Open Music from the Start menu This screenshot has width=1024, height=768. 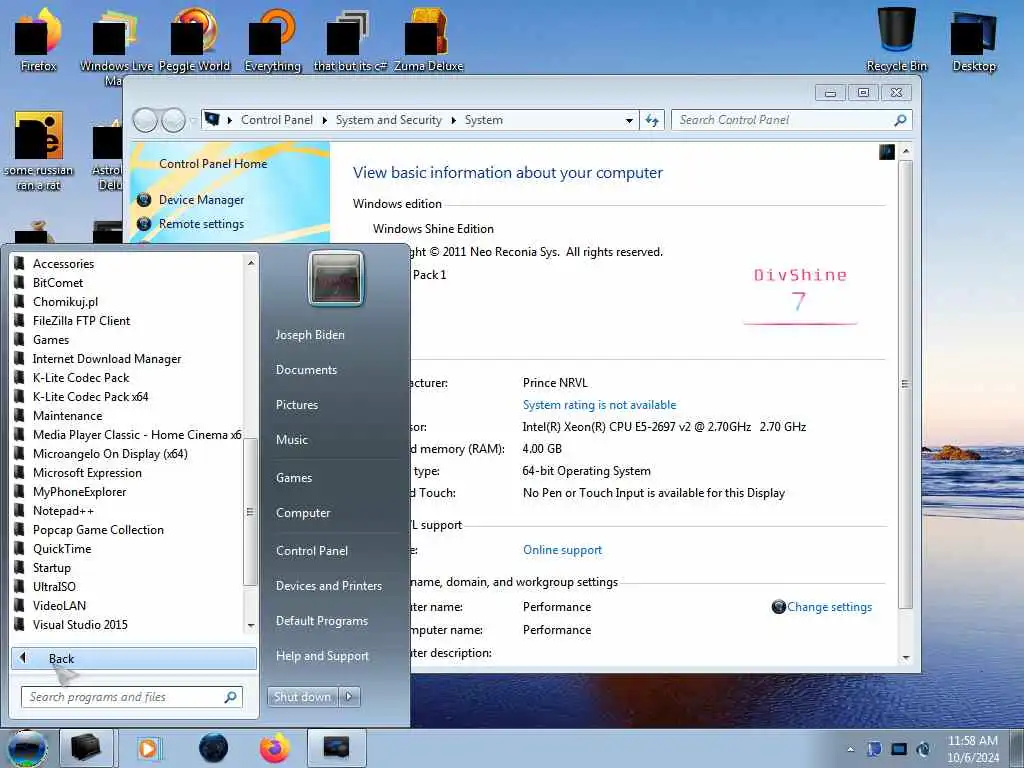pos(292,440)
